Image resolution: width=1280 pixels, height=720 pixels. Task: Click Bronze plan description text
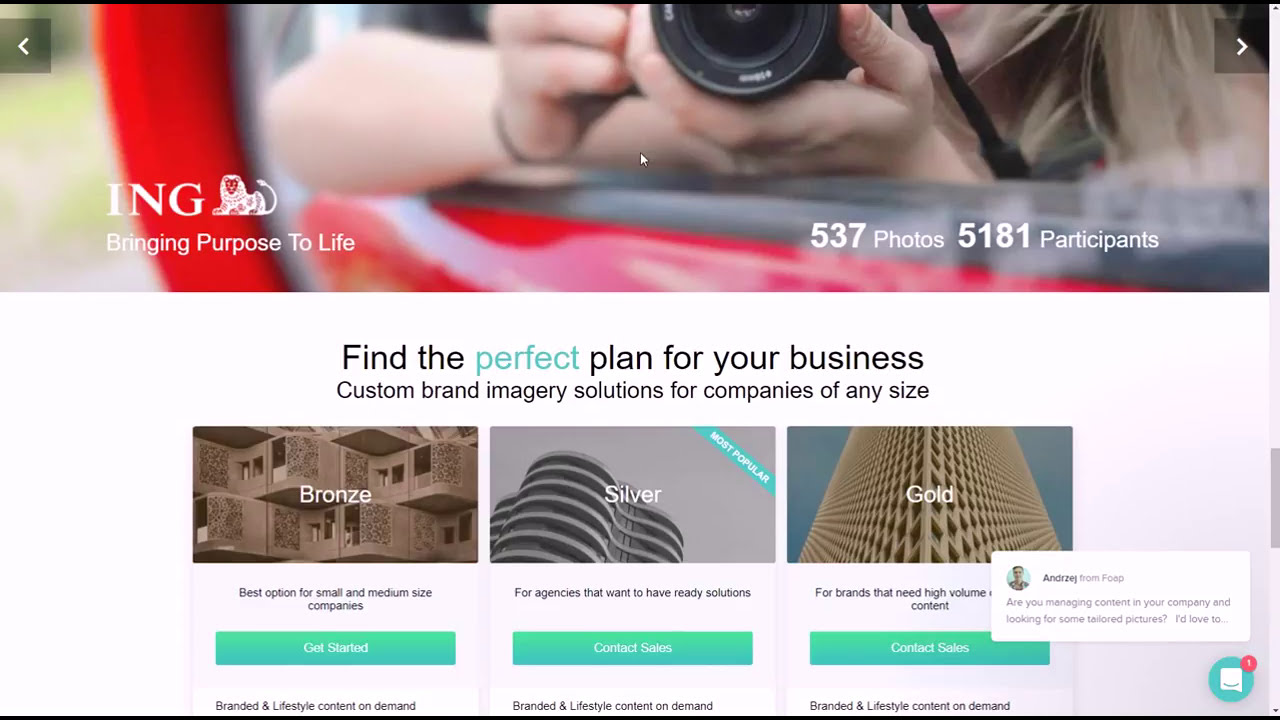point(335,599)
